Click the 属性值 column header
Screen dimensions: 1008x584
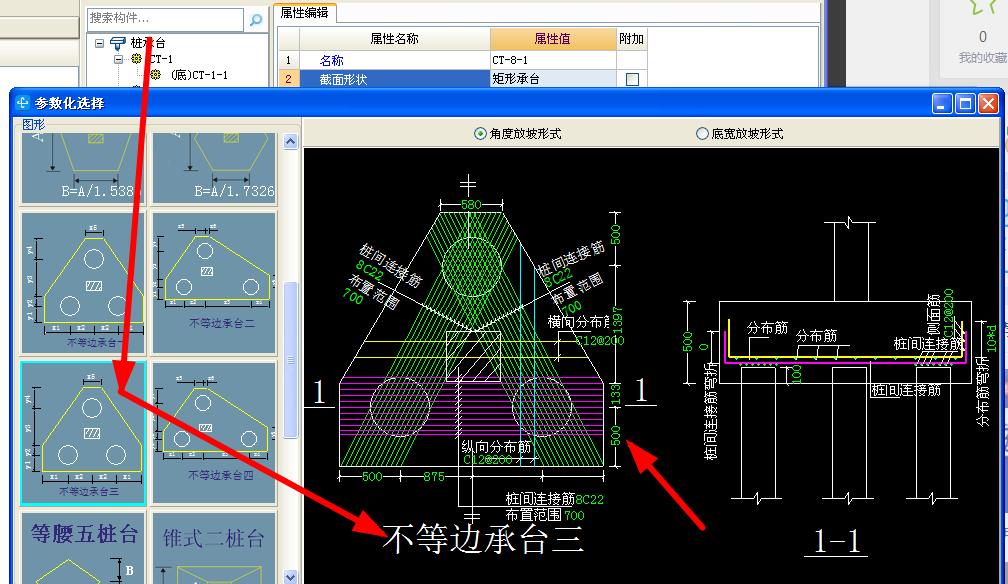pyautogui.click(x=553, y=39)
